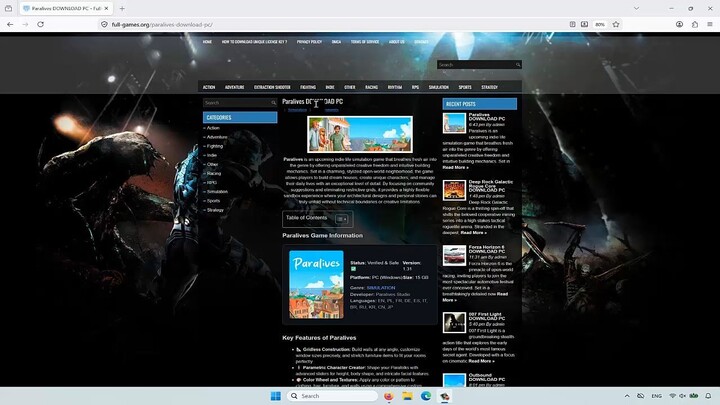The height and width of the screenshot is (405, 720).
Task: Click the Simulation breadcrumb under the title
Action: 297,110
